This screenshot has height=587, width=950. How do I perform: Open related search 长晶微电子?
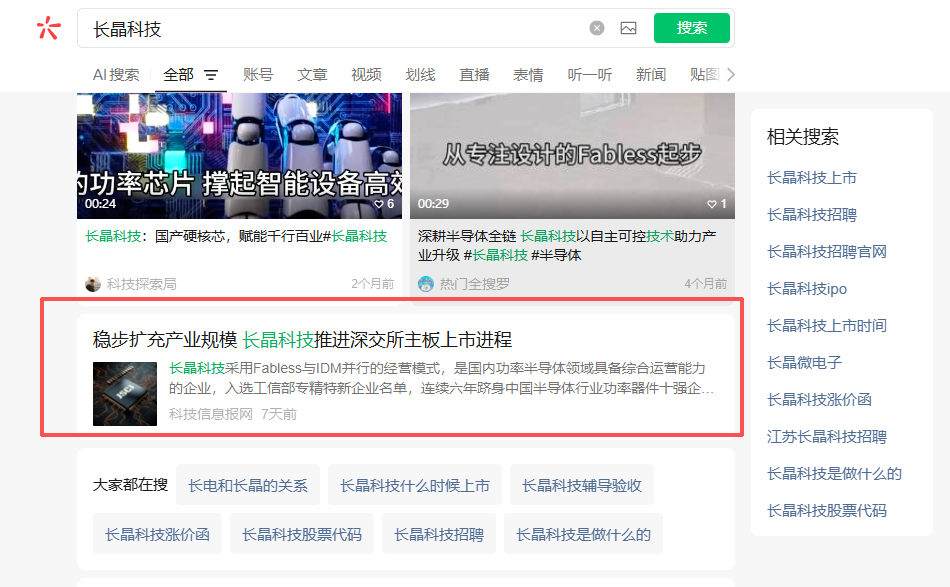[x=804, y=362]
